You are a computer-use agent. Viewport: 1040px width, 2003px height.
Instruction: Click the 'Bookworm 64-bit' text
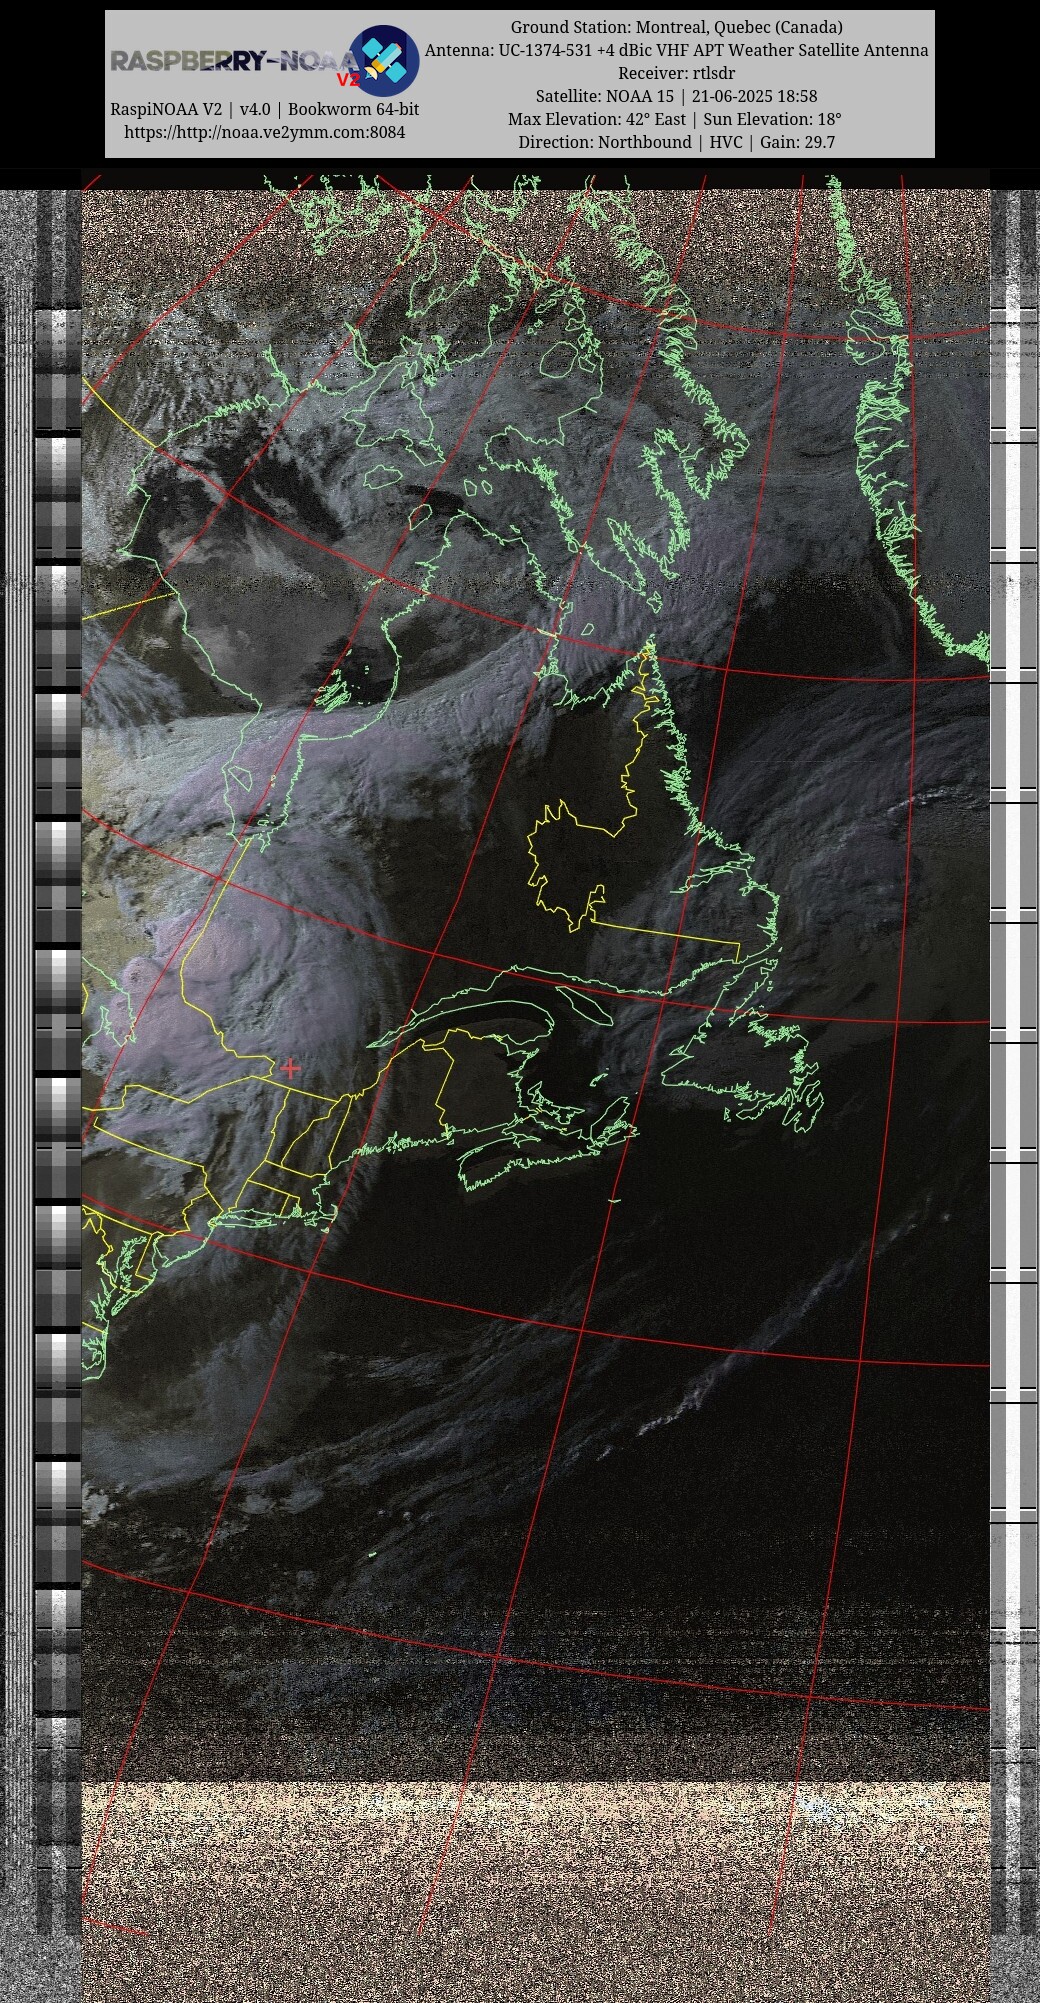pyautogui.click(x=353, y=109)
